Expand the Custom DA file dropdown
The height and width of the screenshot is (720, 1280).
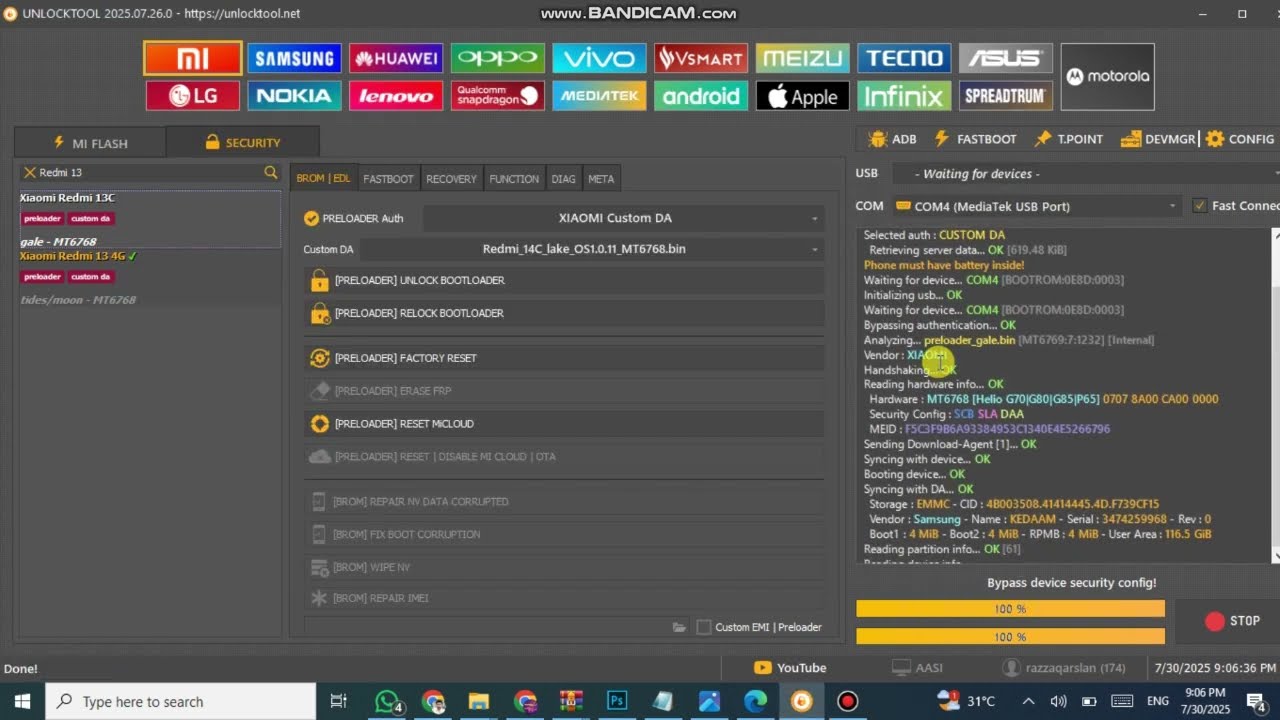point(592,249)
